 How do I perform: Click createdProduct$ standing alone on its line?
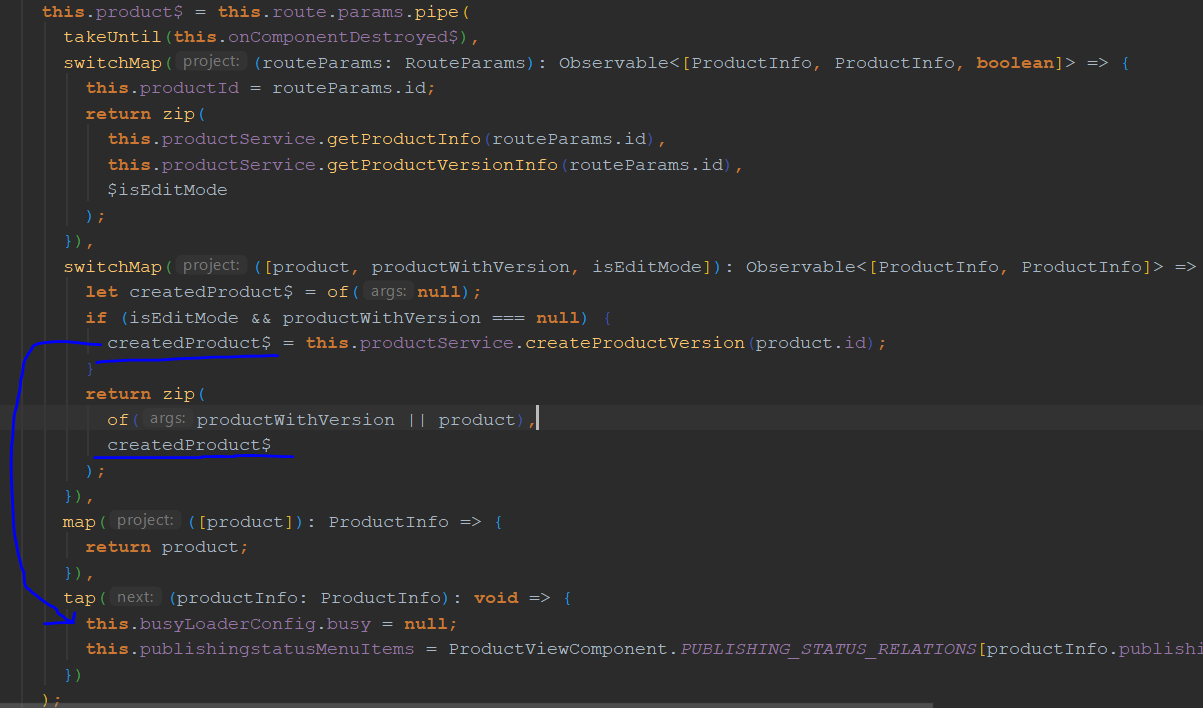pos(189,445)
